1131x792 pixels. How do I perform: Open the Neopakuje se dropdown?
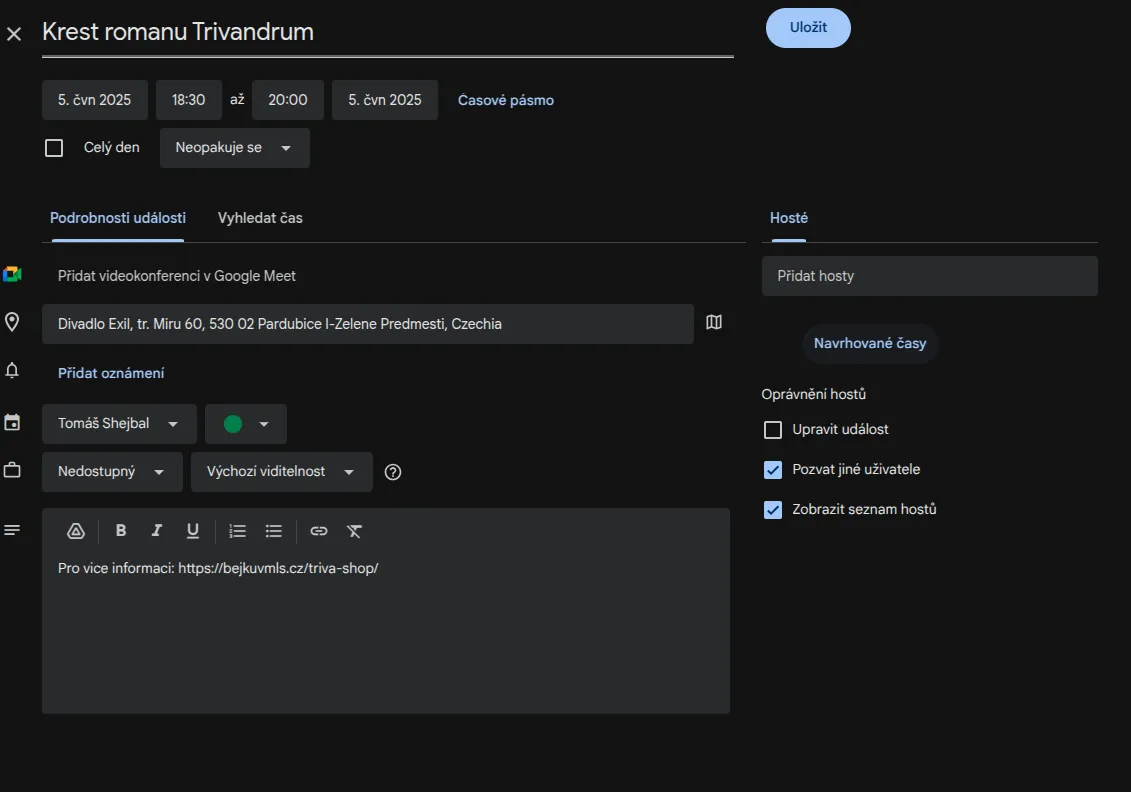tap(234, 148)
